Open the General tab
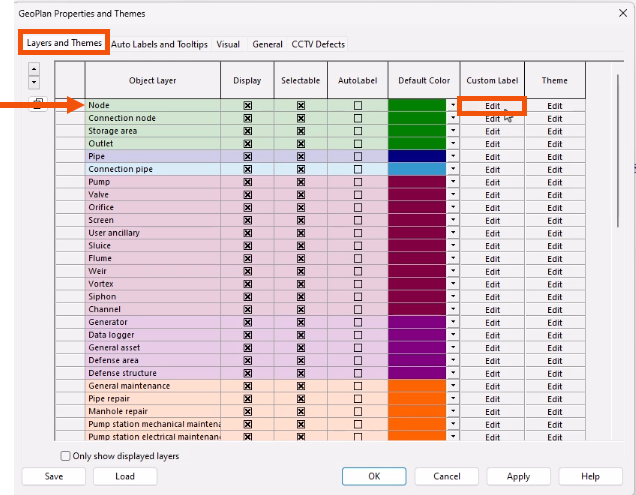Screen dimensions: 636x495 (x=267, y=44)
